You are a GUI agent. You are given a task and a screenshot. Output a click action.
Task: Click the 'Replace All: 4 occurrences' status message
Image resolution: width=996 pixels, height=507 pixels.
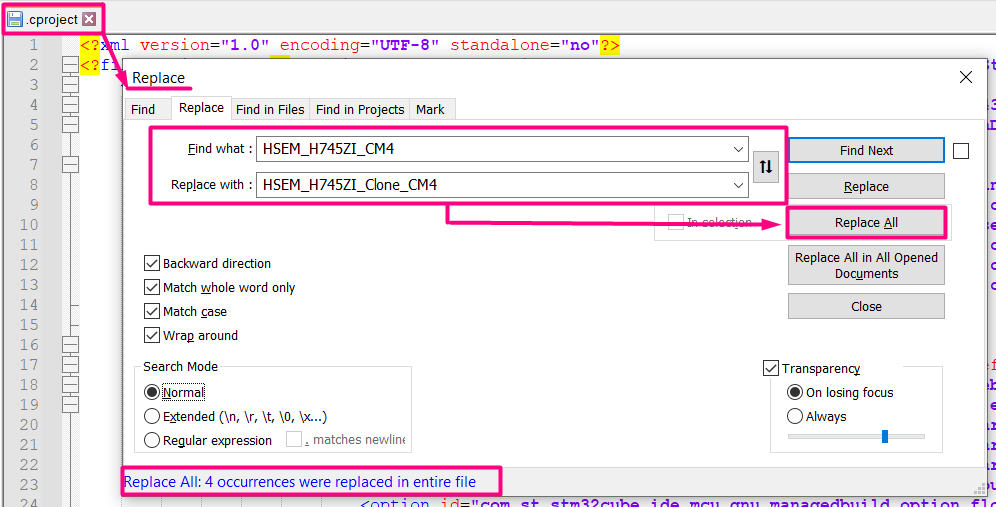pyautogui.click(x=300, y=482)
